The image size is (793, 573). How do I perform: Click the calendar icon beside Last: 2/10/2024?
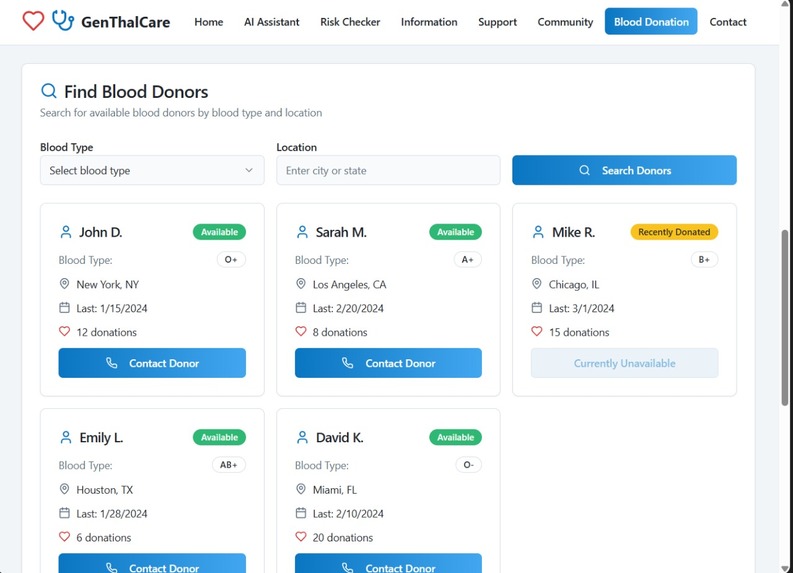pyautogui.click(x=301, y=513)
